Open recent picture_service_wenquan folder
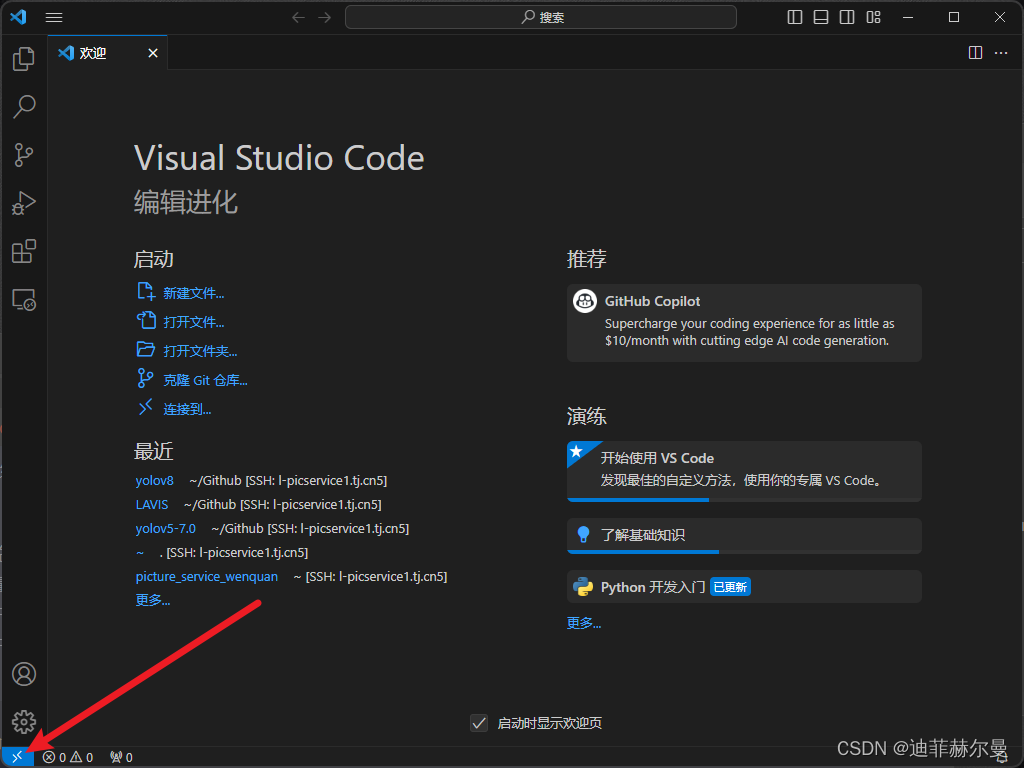The image size is (1024, 768). [206, 577]
